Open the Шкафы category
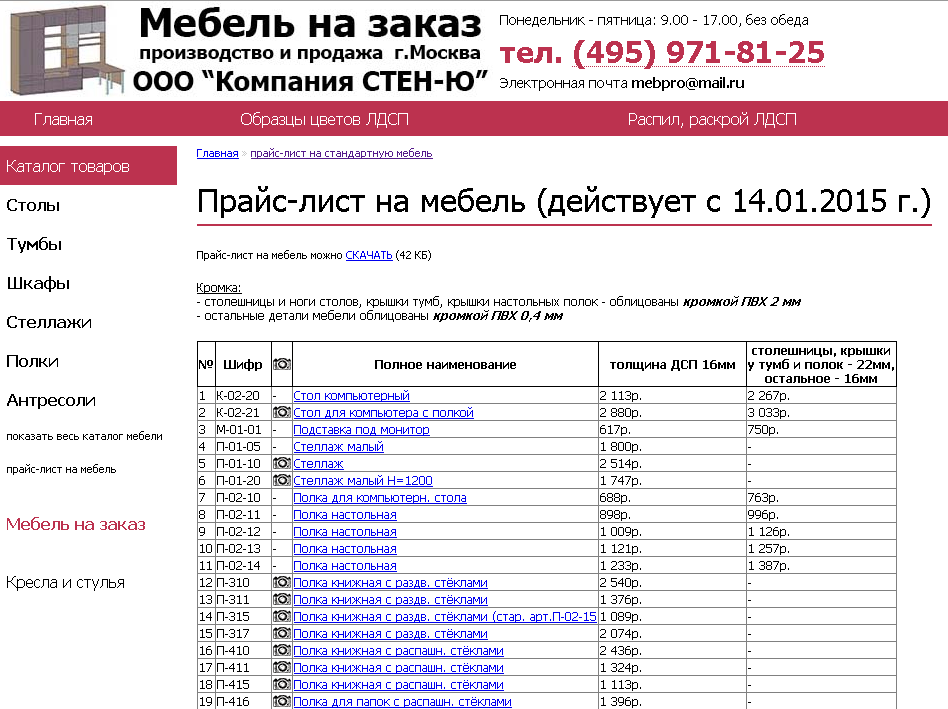 38,283
